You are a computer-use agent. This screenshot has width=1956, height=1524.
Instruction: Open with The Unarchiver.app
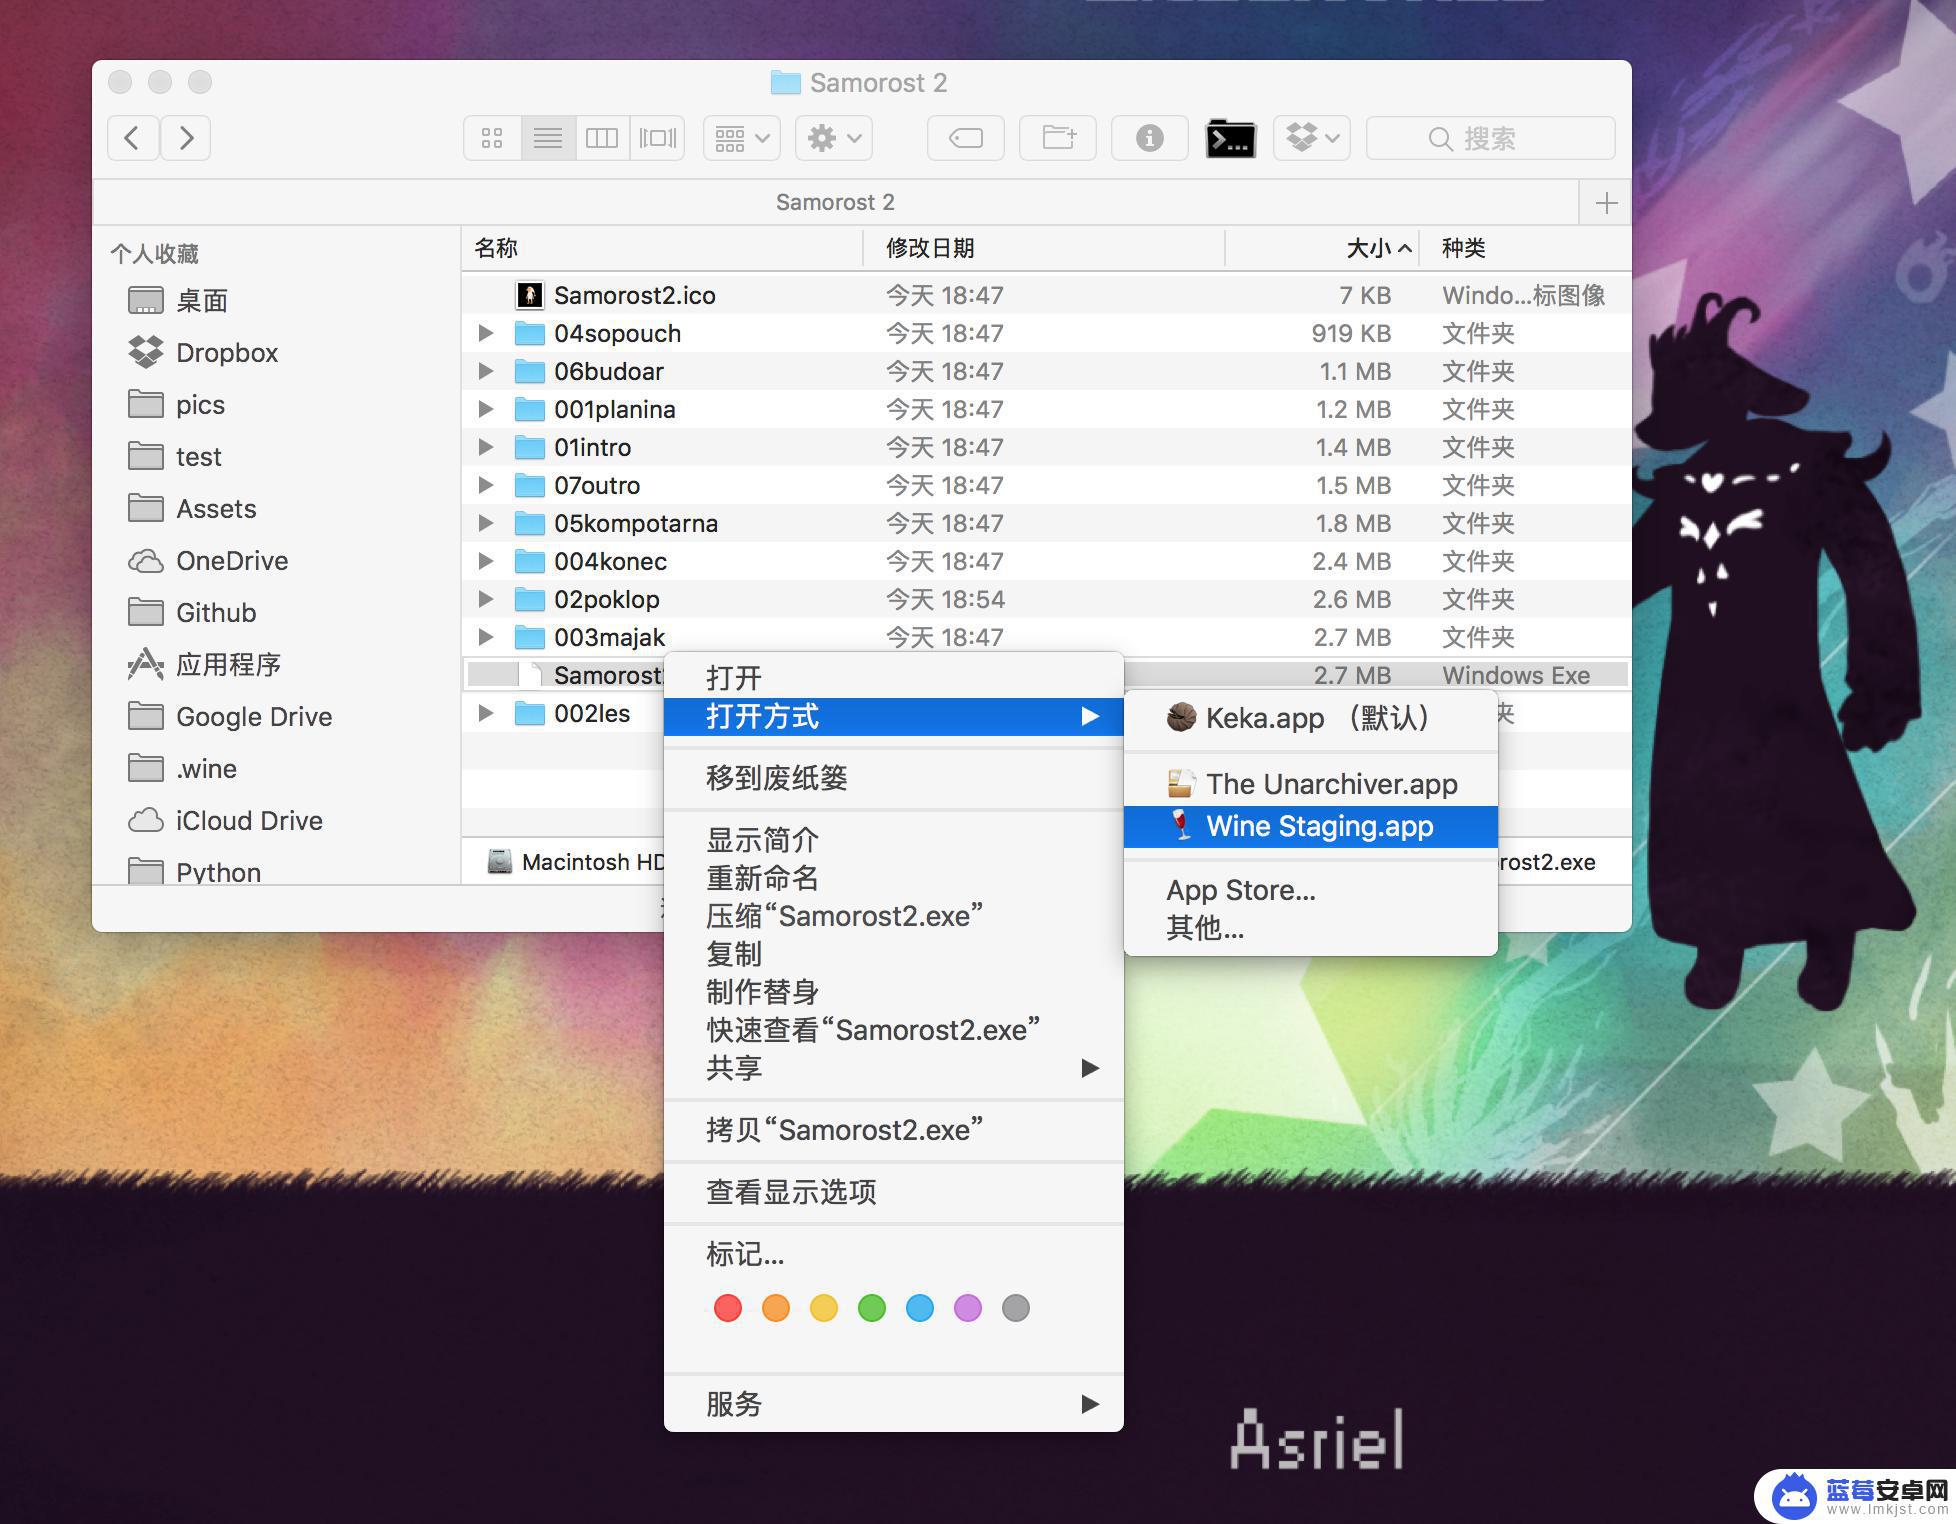pos(1311,784)
